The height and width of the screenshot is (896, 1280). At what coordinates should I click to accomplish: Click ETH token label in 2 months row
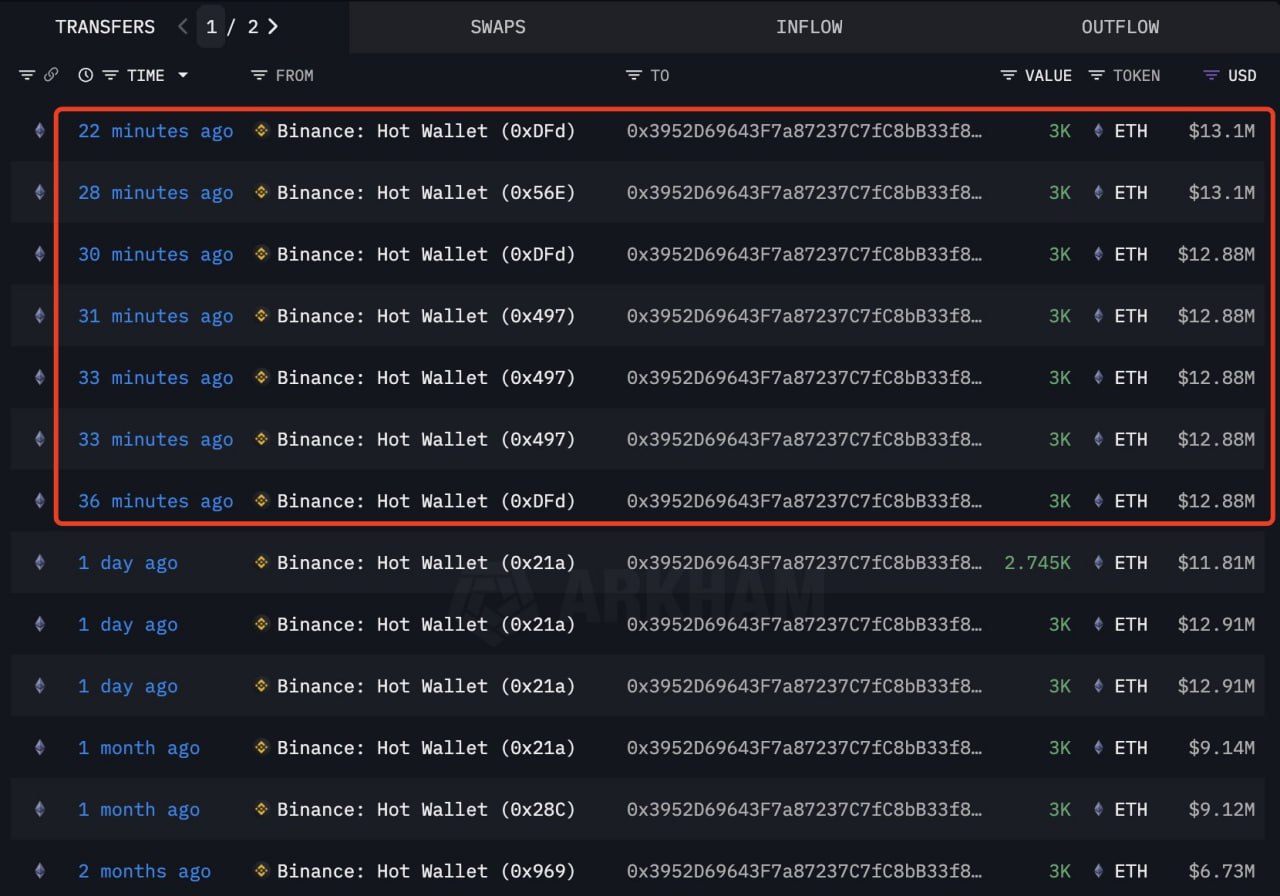pyautogui.click(x=1131, y=871)
